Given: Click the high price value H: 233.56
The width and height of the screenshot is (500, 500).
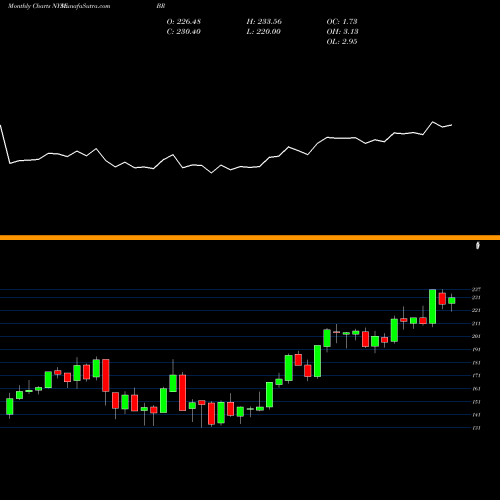Looking at the screenshot, I should (x=264, y=22).
